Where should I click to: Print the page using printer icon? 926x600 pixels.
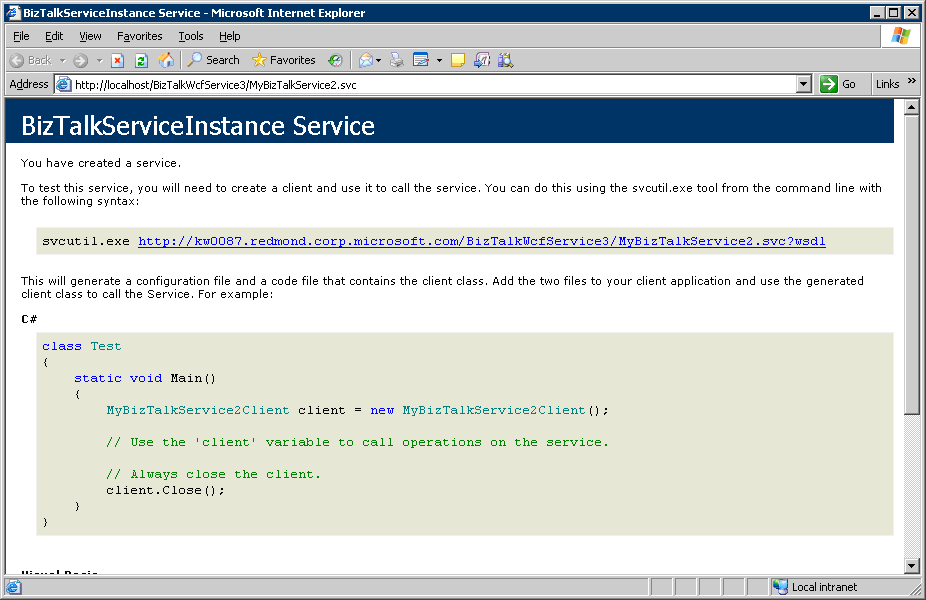397,60
